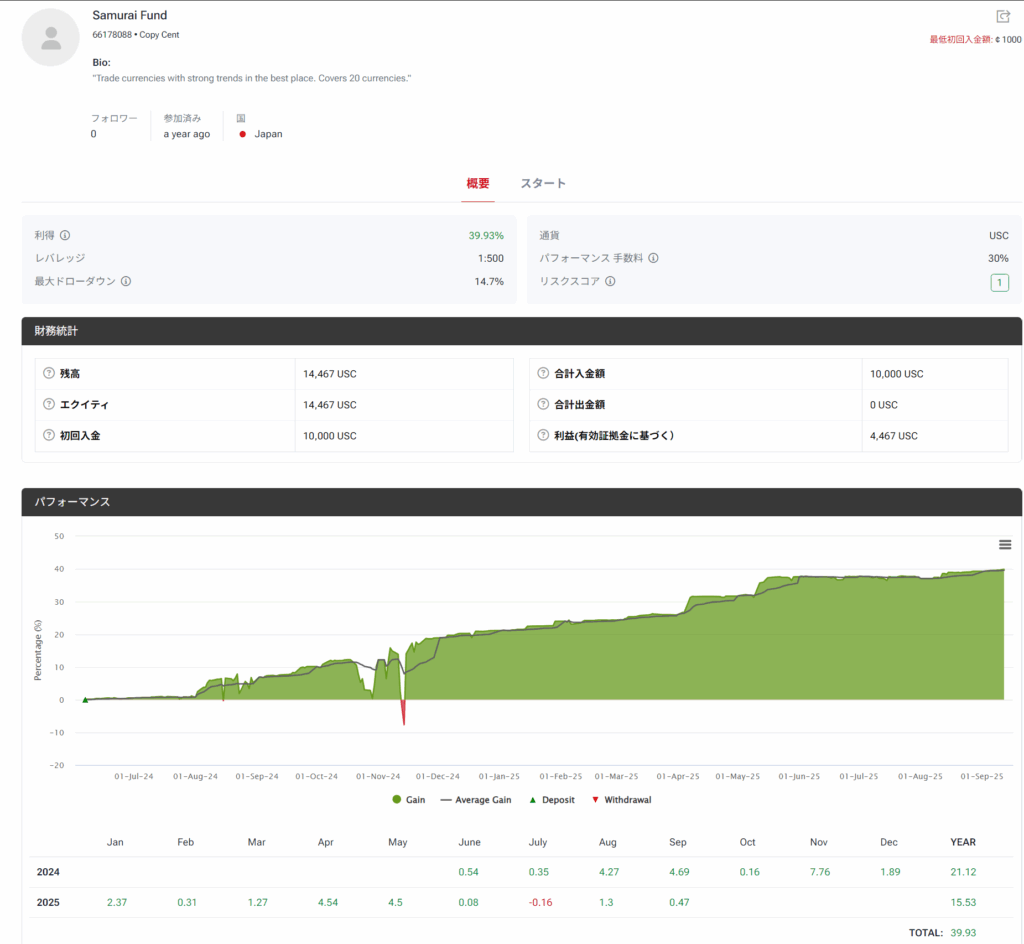The width and height of the screenshot is (1024, 944).
Task: Click the Samurai Fund profile avatar
Action: [51, 38]
